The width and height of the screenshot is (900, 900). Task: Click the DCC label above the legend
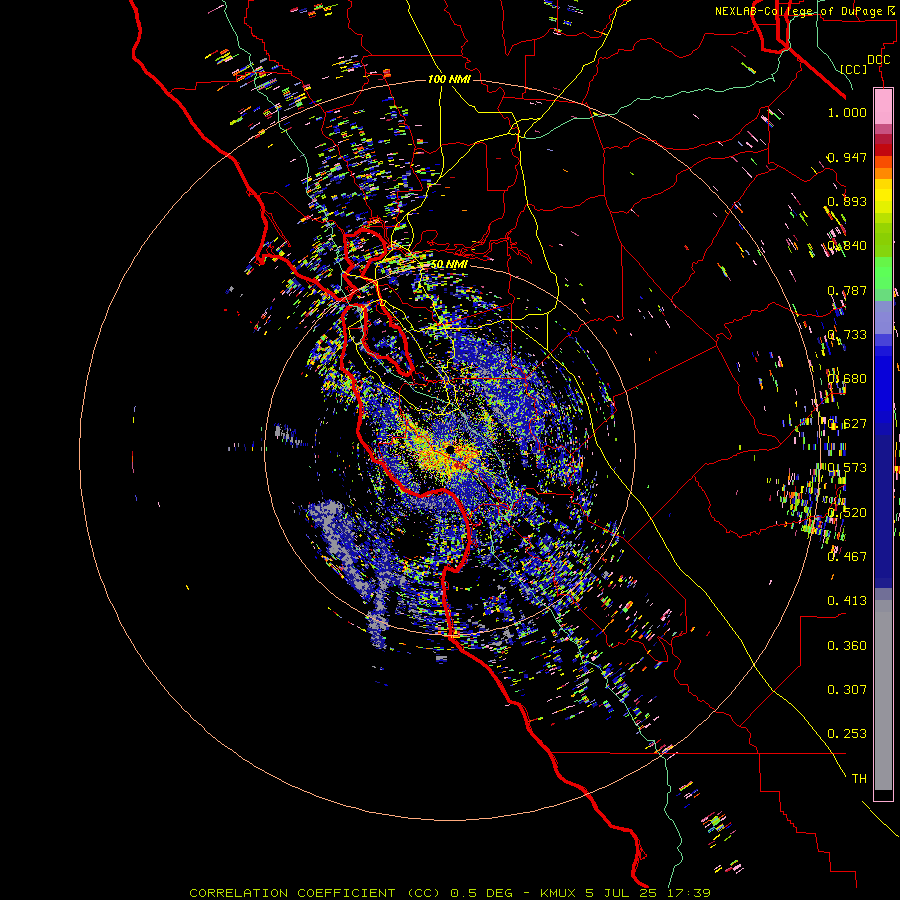coord(878,60)
